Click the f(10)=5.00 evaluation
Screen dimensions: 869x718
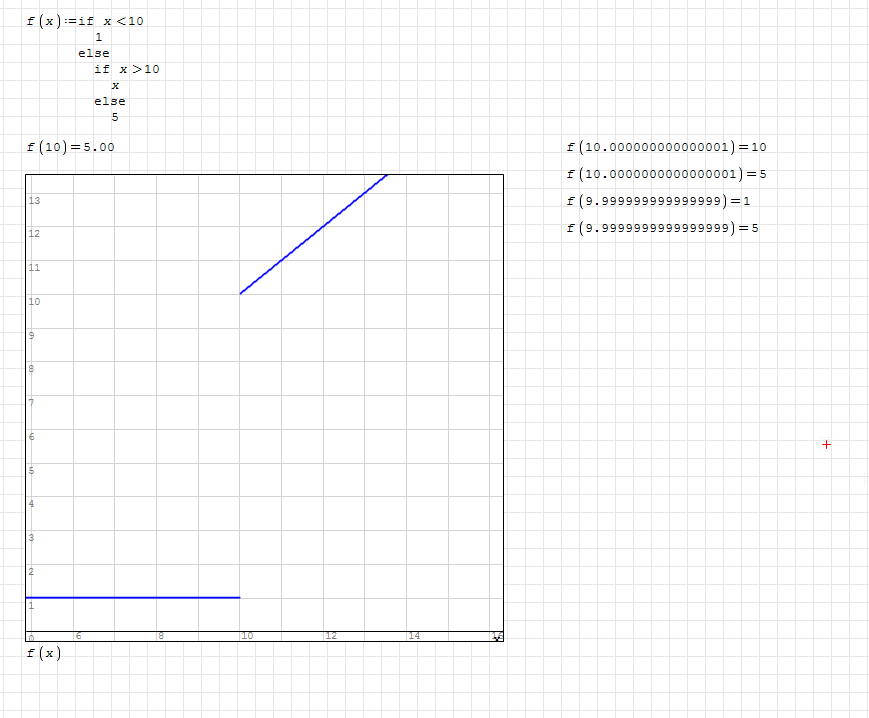tap(70, 147)
